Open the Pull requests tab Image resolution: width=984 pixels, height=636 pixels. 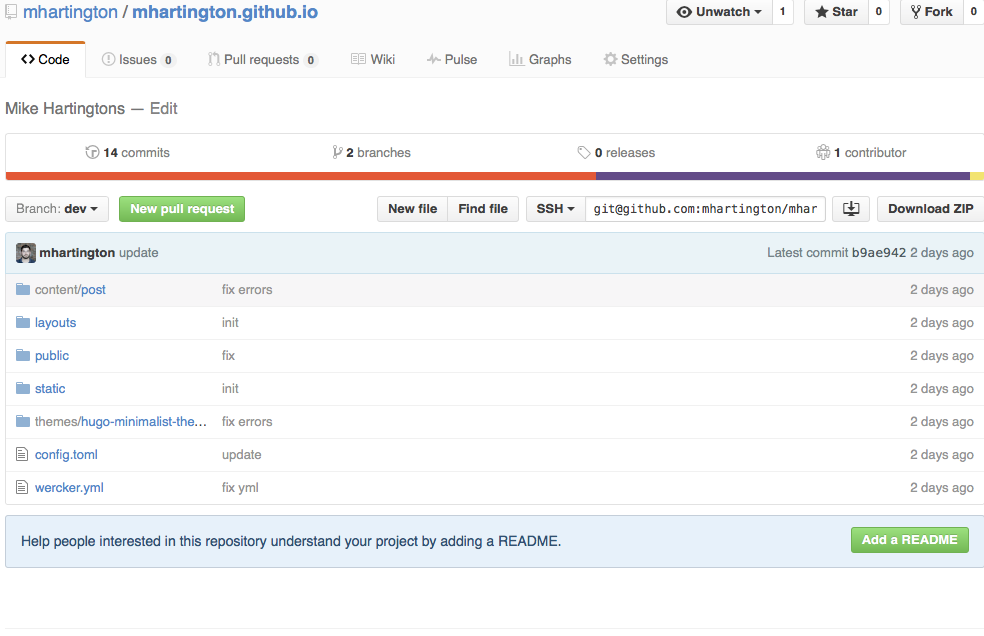262,60
